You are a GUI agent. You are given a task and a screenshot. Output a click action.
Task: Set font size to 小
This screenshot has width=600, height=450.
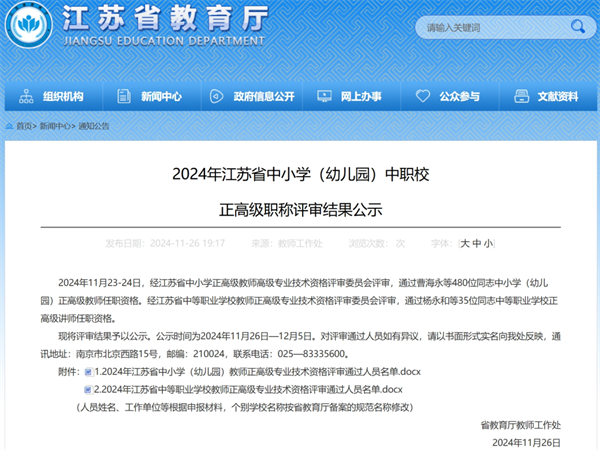(487, 243)
